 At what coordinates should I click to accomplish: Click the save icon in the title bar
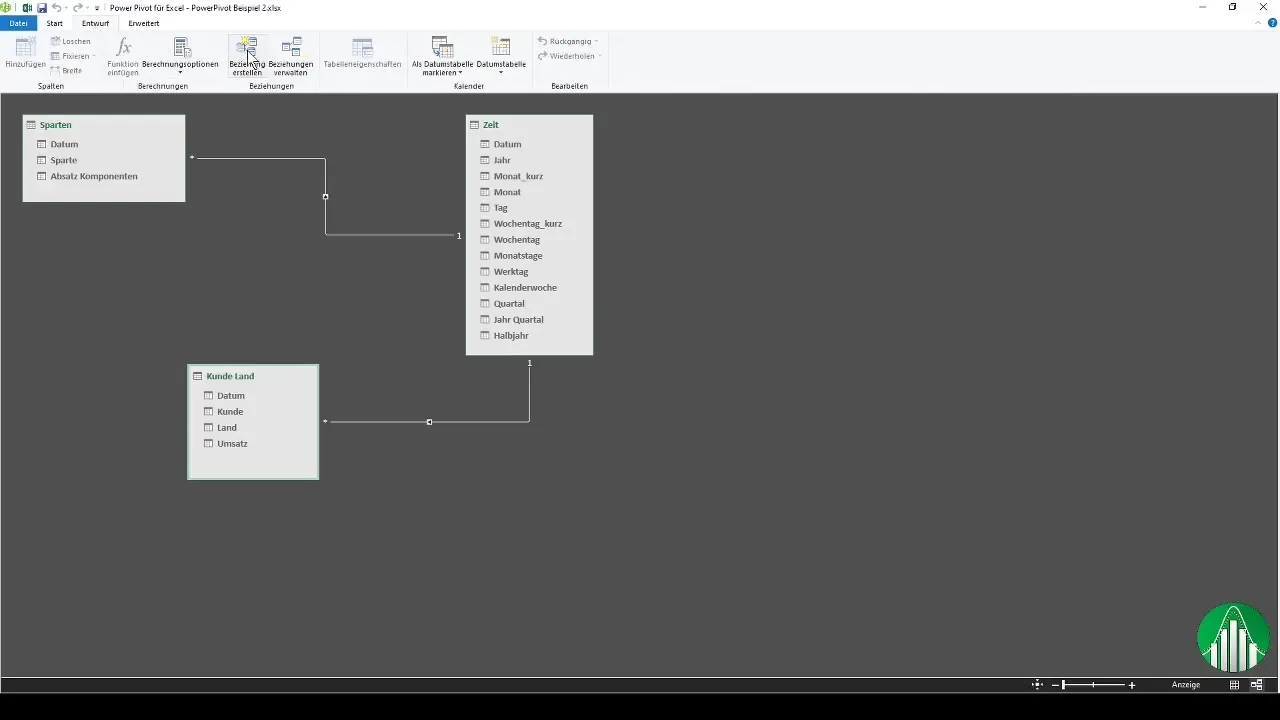point(42,7)
